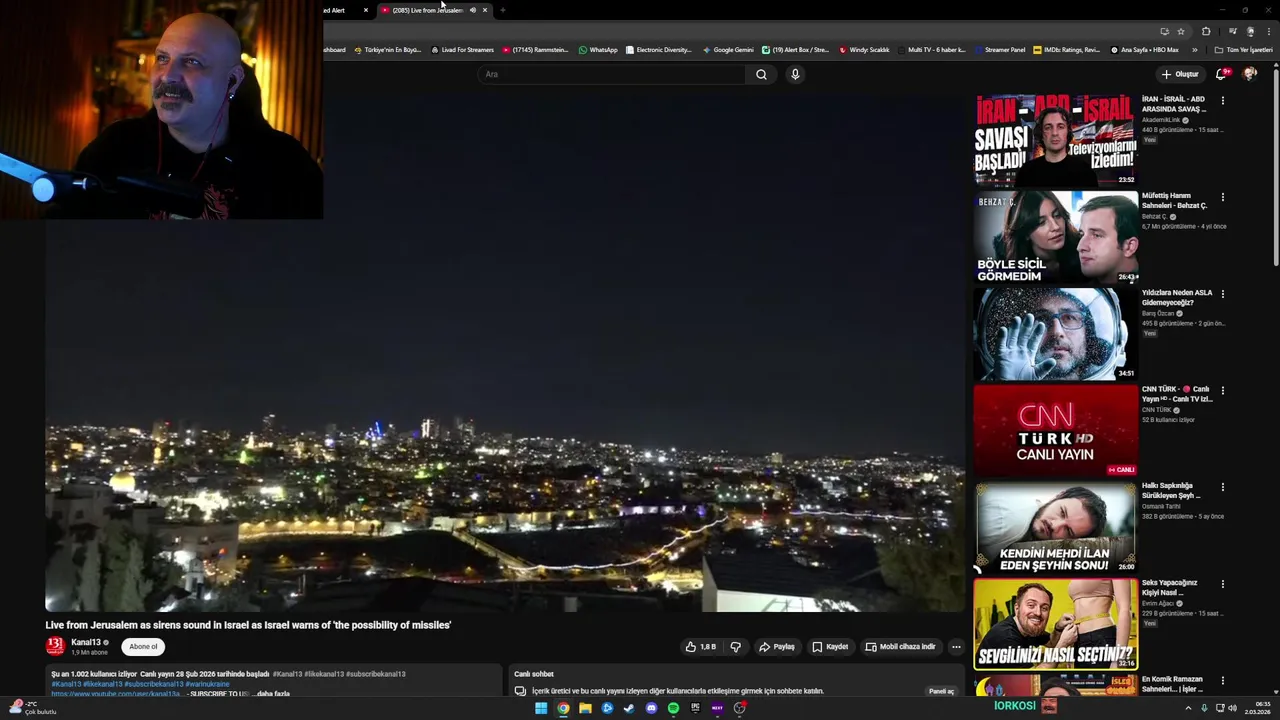Image resolution: width=1280 pixels, height=720 pixels.
Task: Open options menu for Seks Yapacağınız Kişiyi video
Action: tap(1222, 584)
